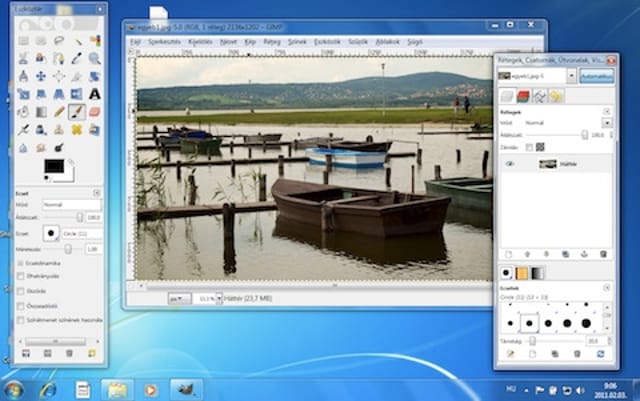Open the Rétegek panel configuration menu
Viewport: 640px width, 401px height.
point(607,111)
